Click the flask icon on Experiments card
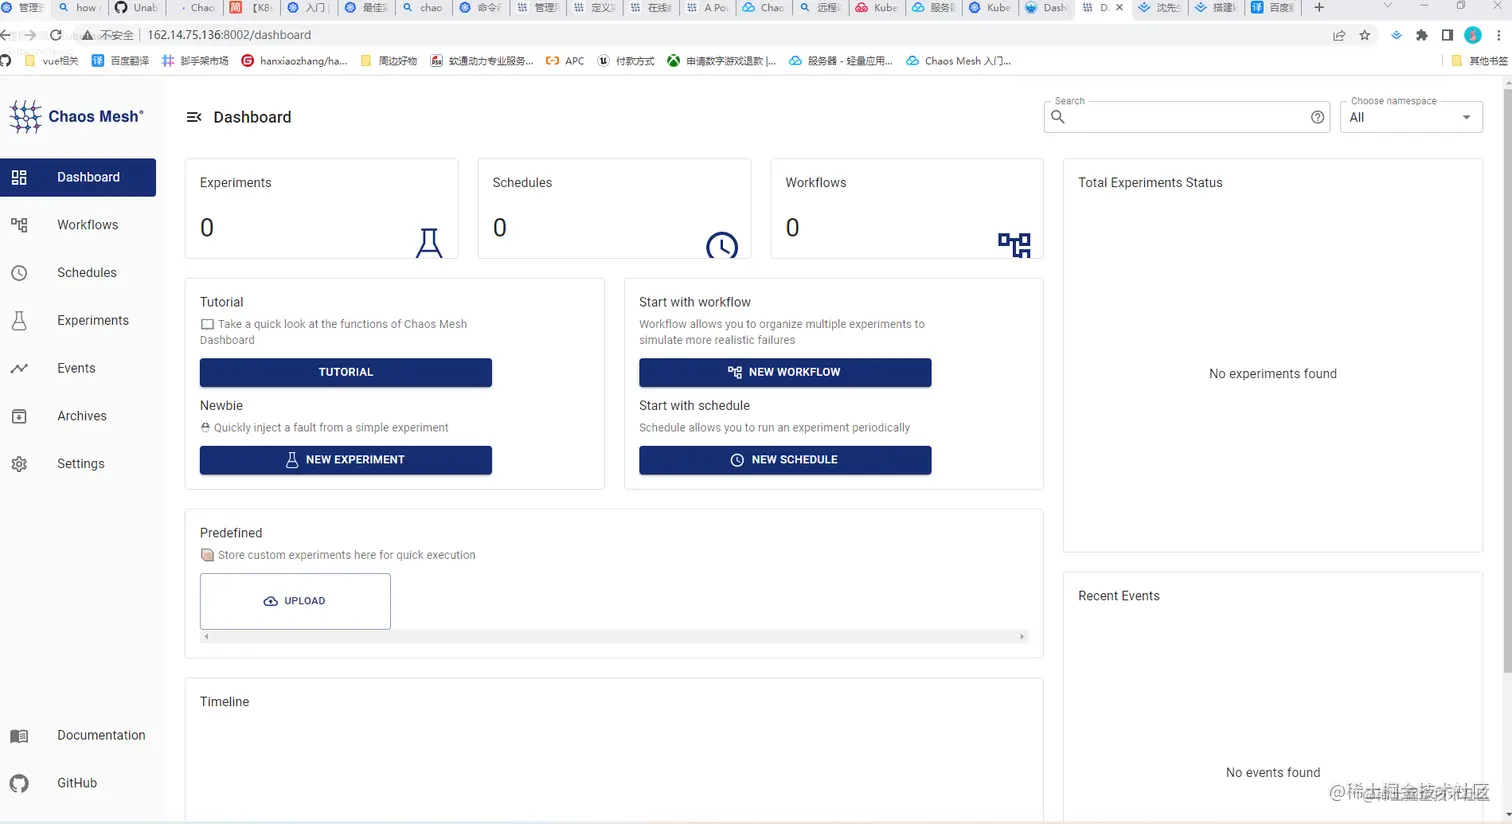The width and height of the screenshot is (1512, 824). tap(429, 243)
